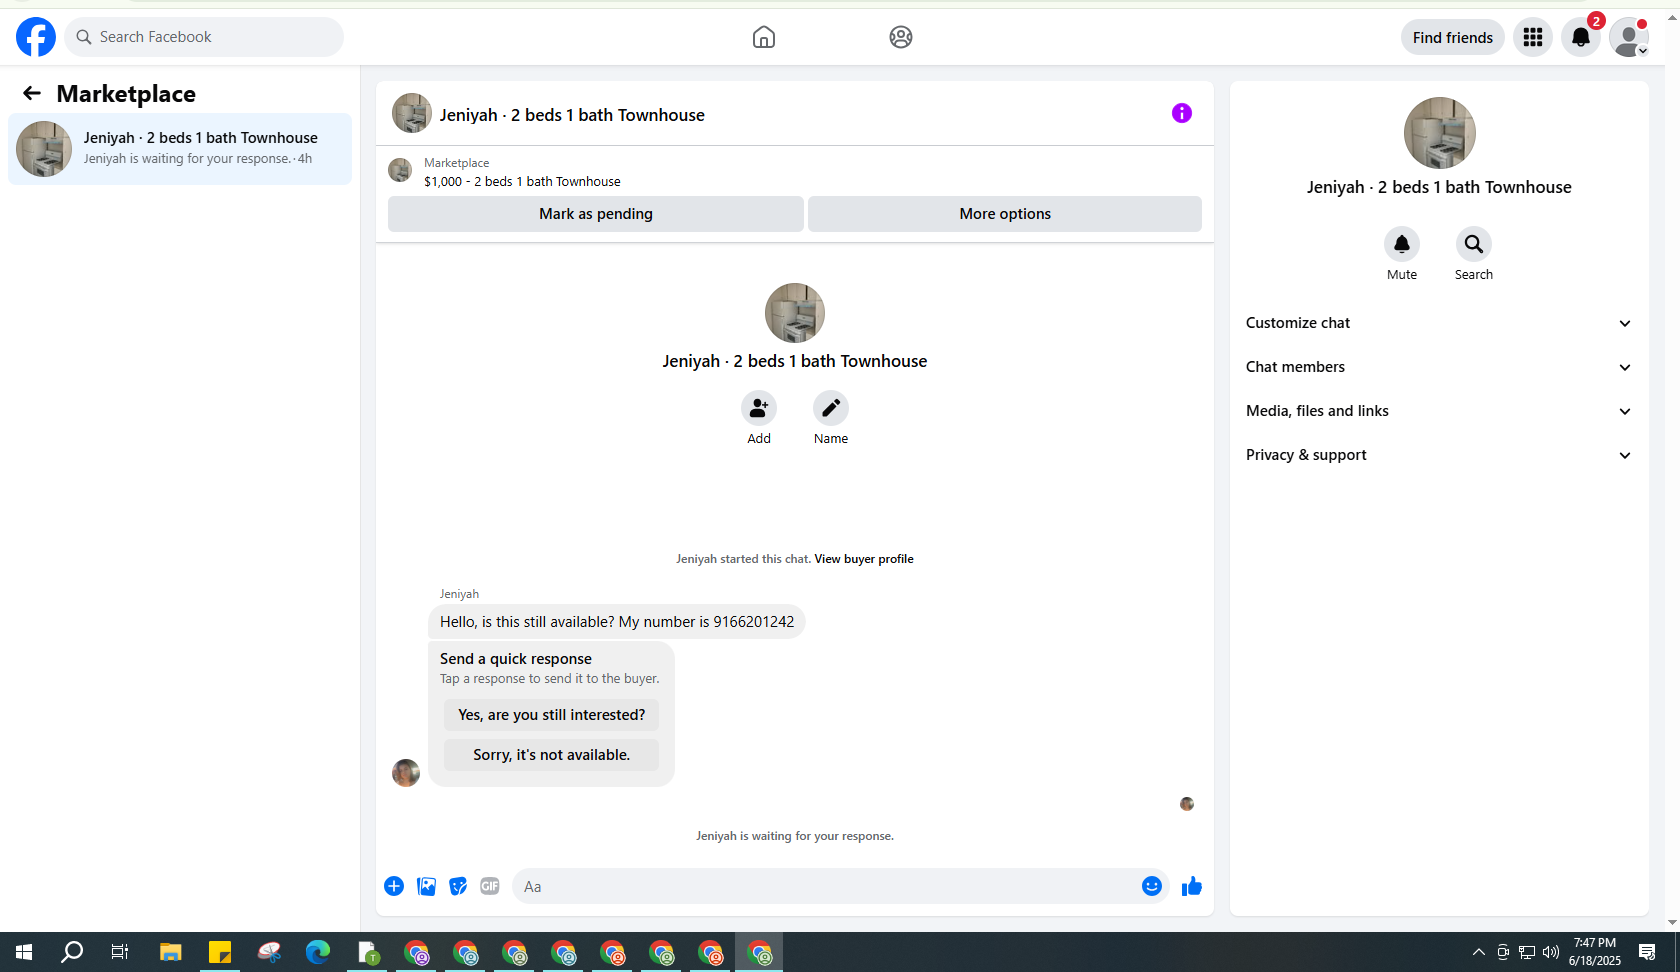The image size is (1680, 972).
Task: Open the profile circle icon in top navigation
Action: 901,37
